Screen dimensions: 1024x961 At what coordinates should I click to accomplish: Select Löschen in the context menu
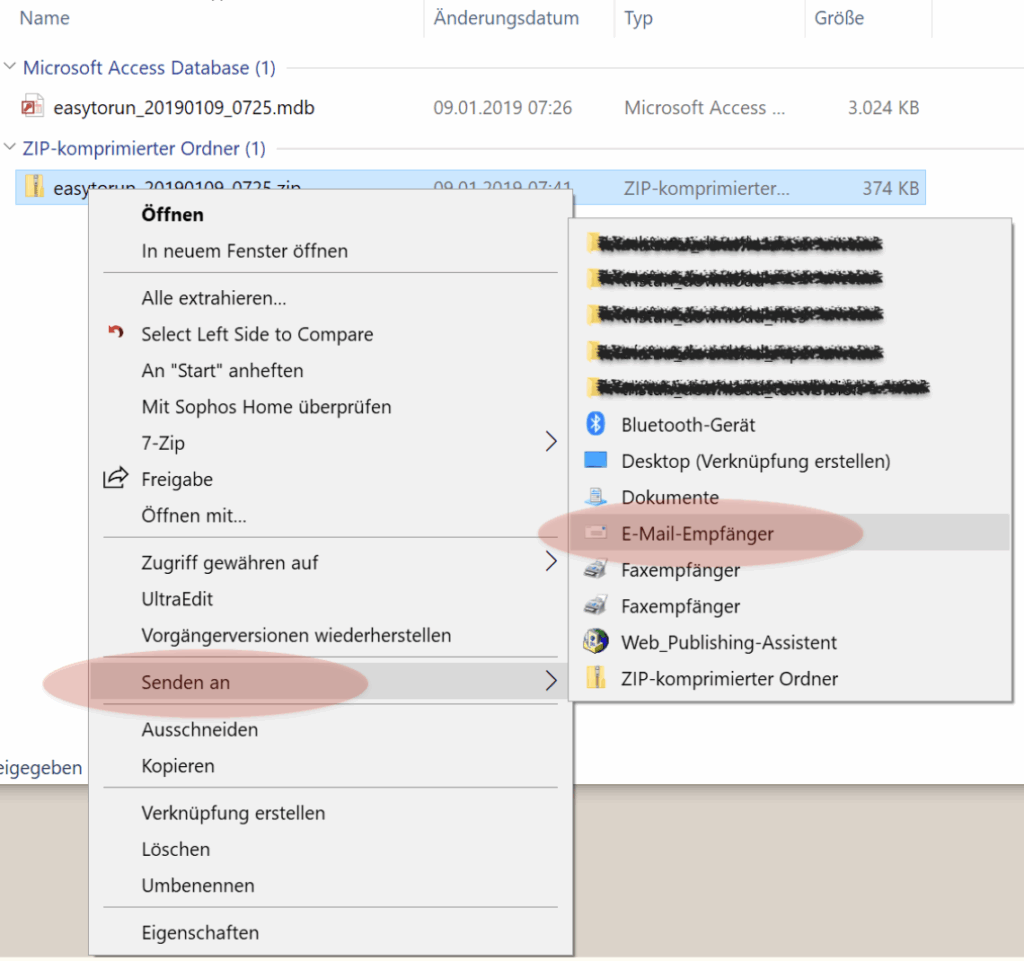click(176, 849)
